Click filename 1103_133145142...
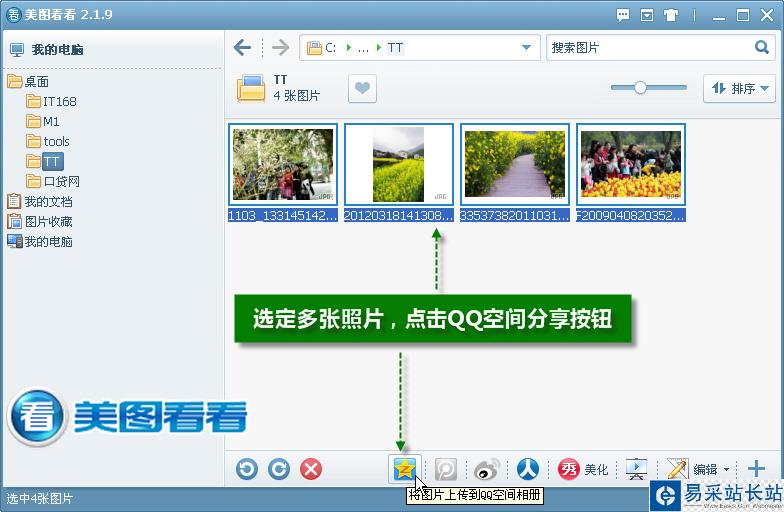 [283, 216]
